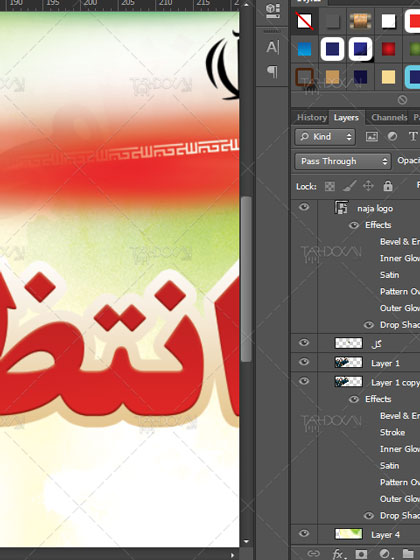Add a layer style via fx icon

pyautogui.click(x=339, y=554)
